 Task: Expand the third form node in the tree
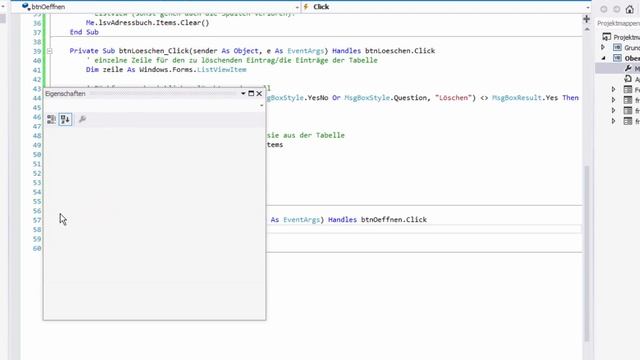pyautogui.click(x=613, y=111)
